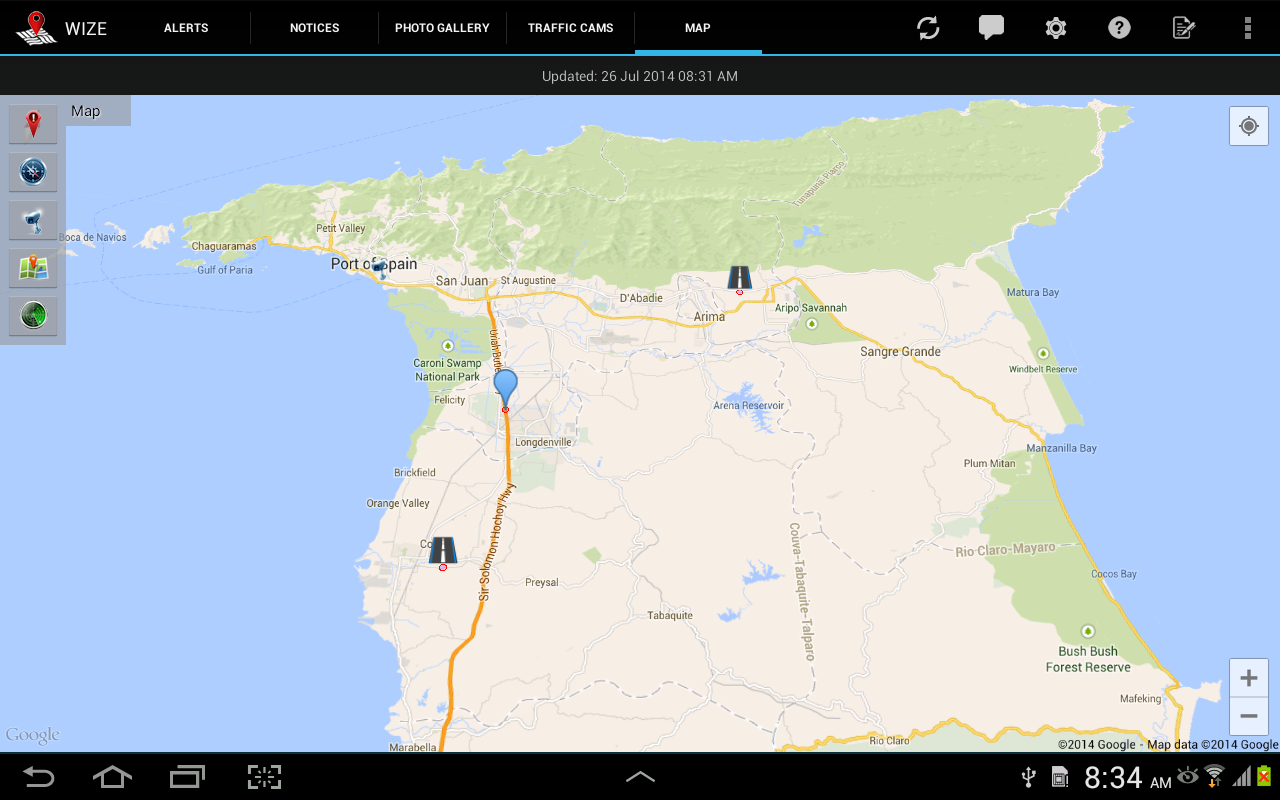Open the PHOTO GALLERY tab
1280x800 pixels.
[x=442, y=28]
